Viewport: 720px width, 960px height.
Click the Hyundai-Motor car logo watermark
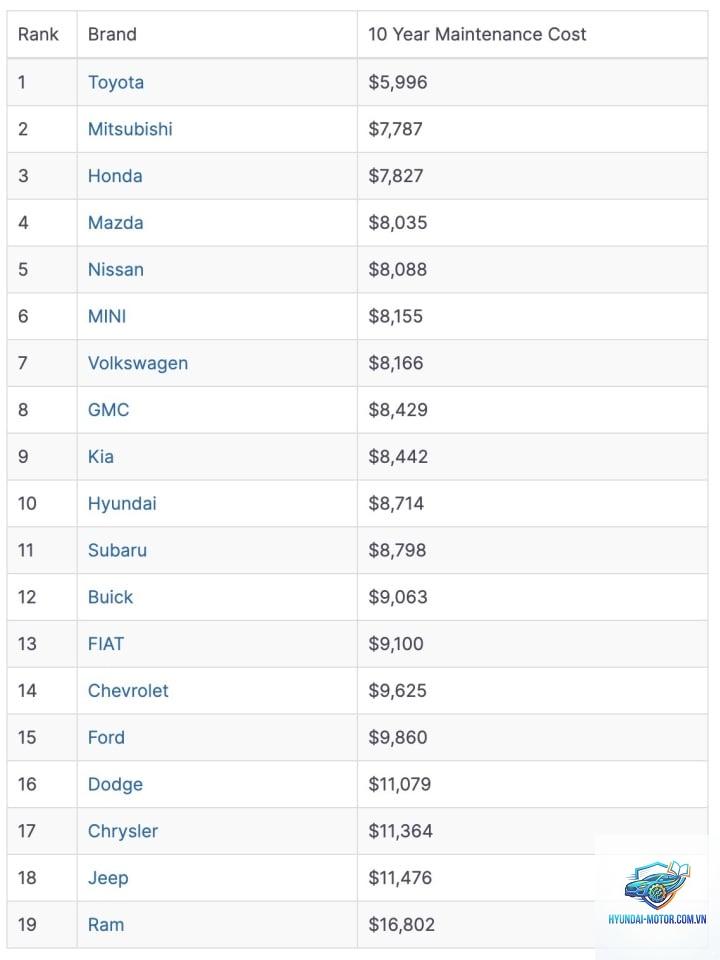pos(657,887)
